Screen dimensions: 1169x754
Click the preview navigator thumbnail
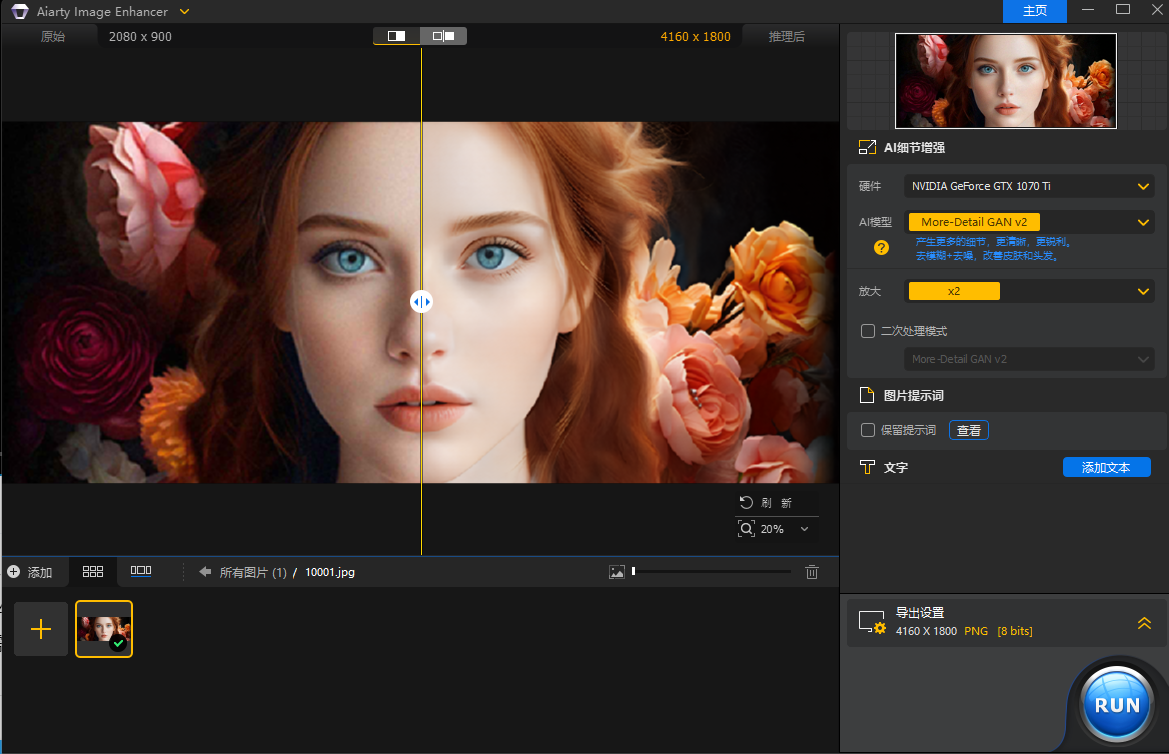1006,81
